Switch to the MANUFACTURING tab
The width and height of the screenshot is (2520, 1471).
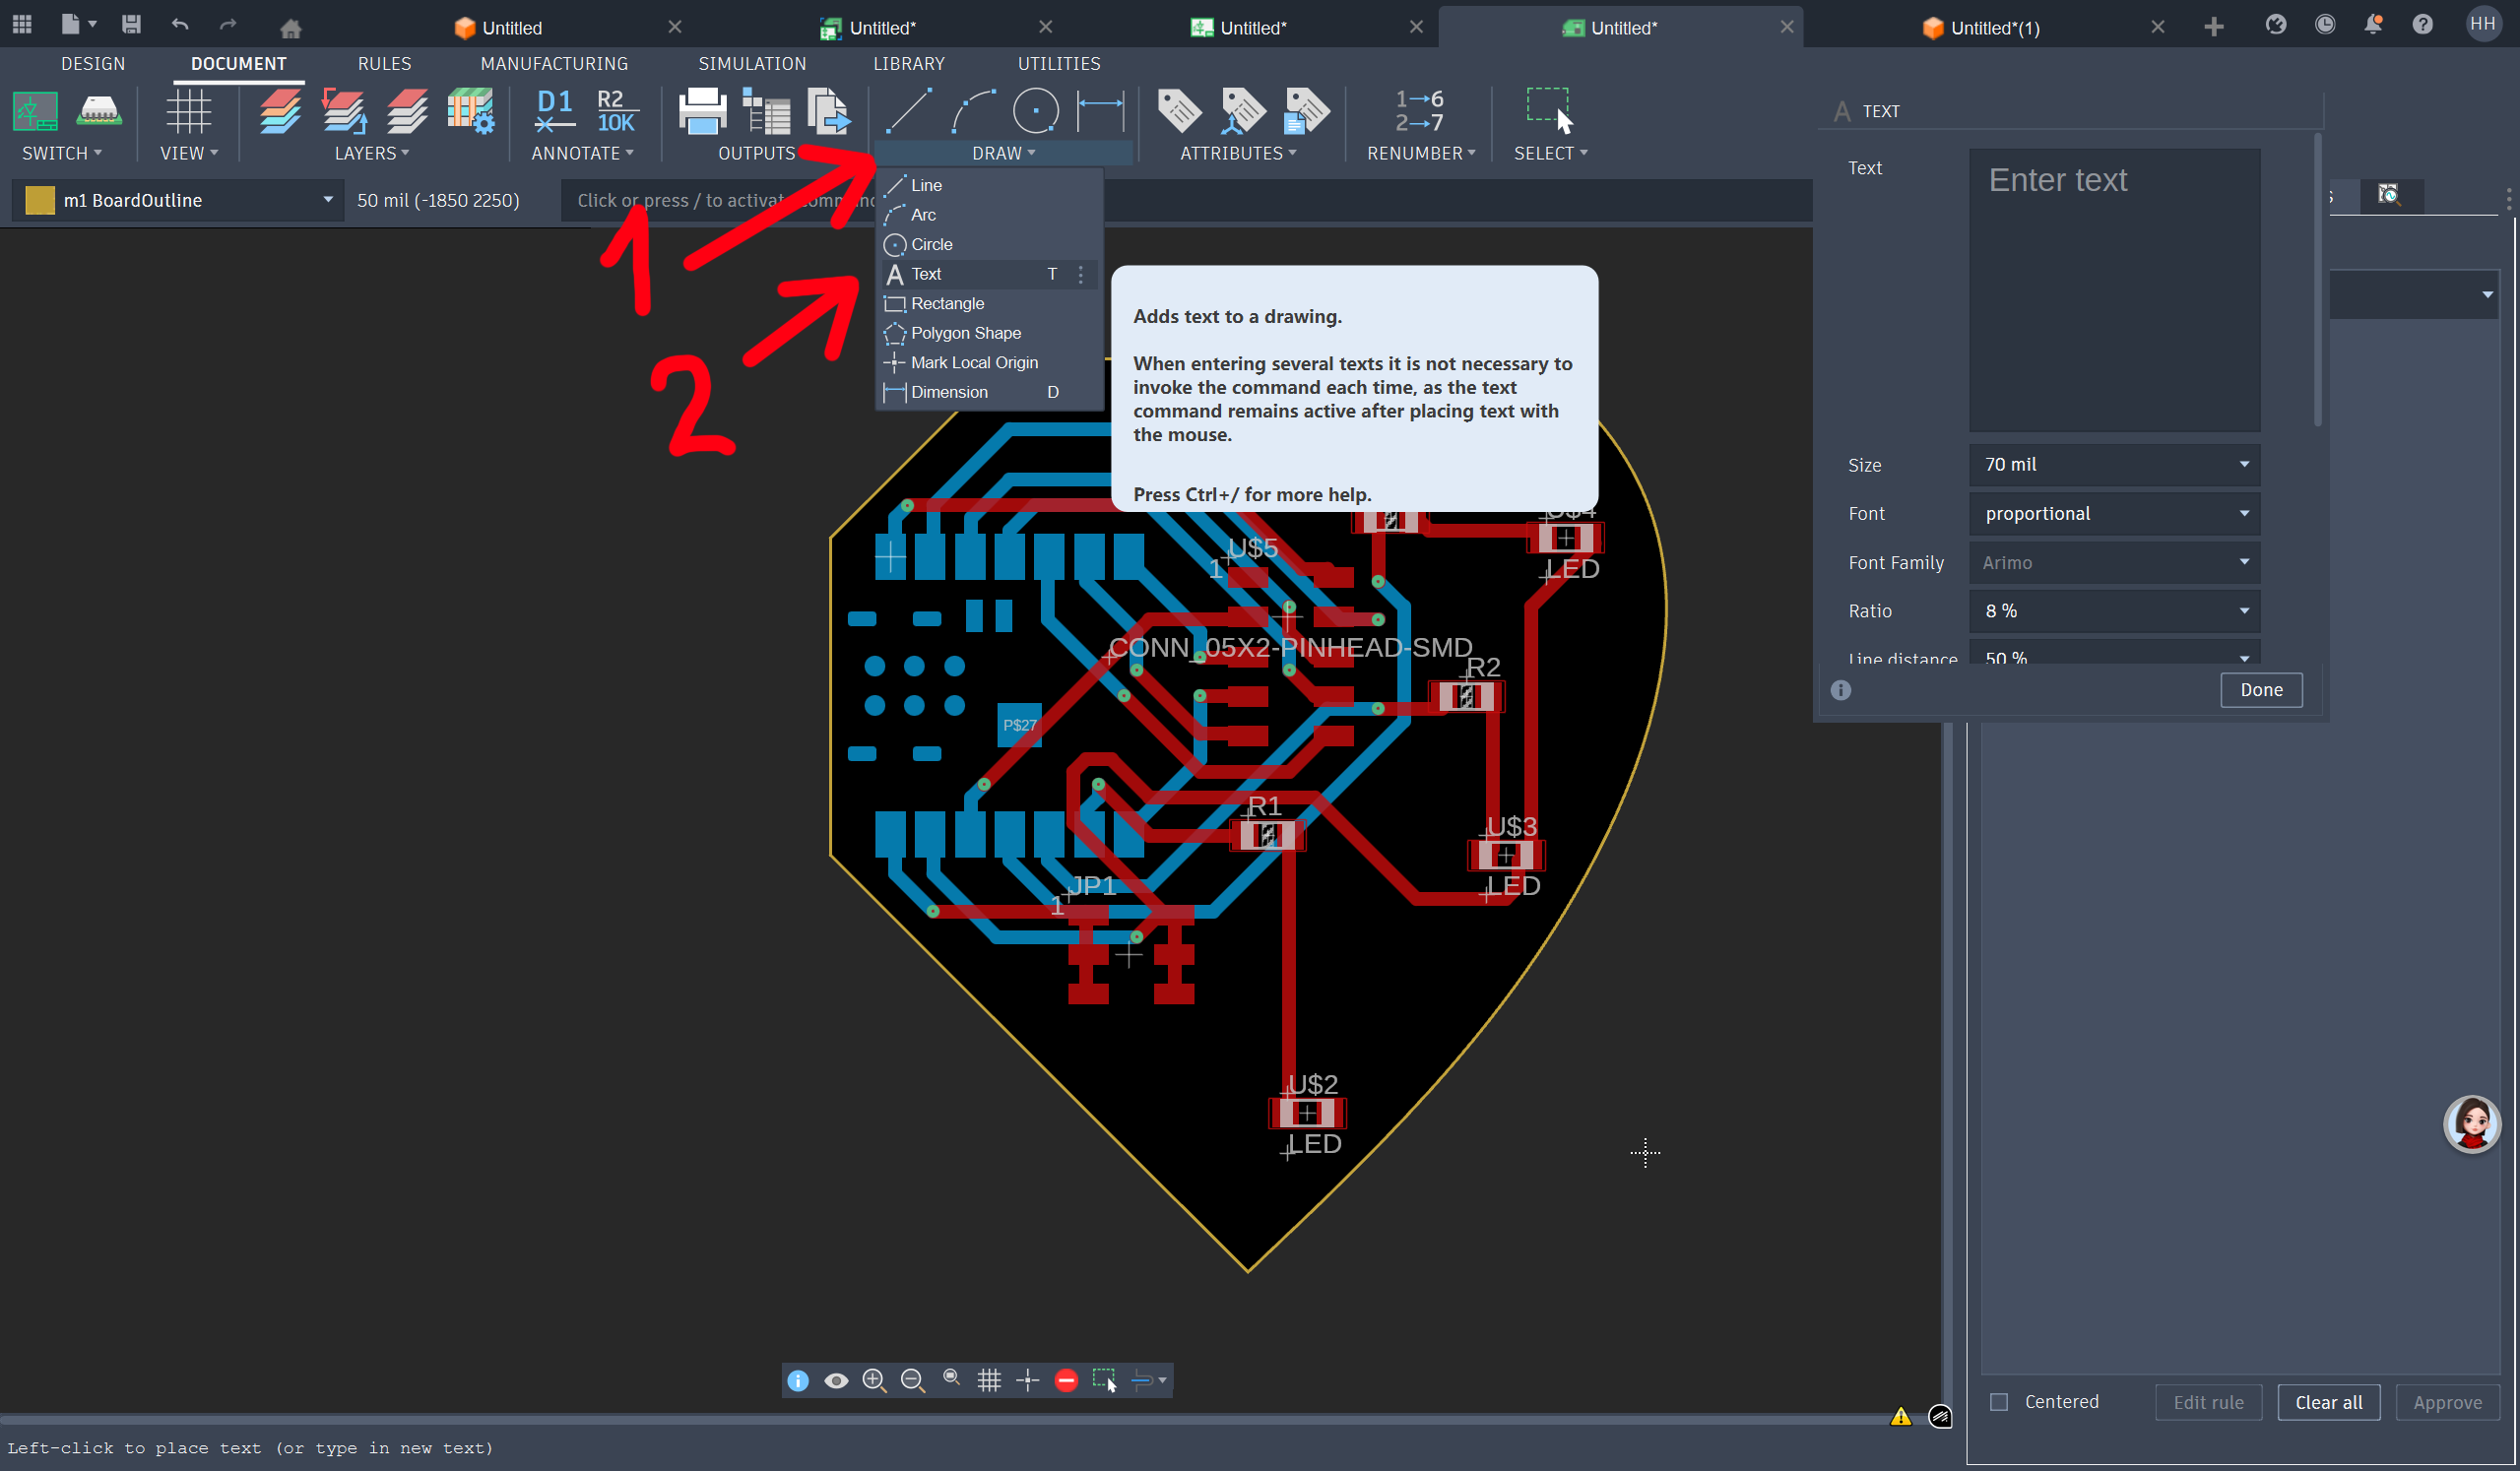tap(554, 64)
